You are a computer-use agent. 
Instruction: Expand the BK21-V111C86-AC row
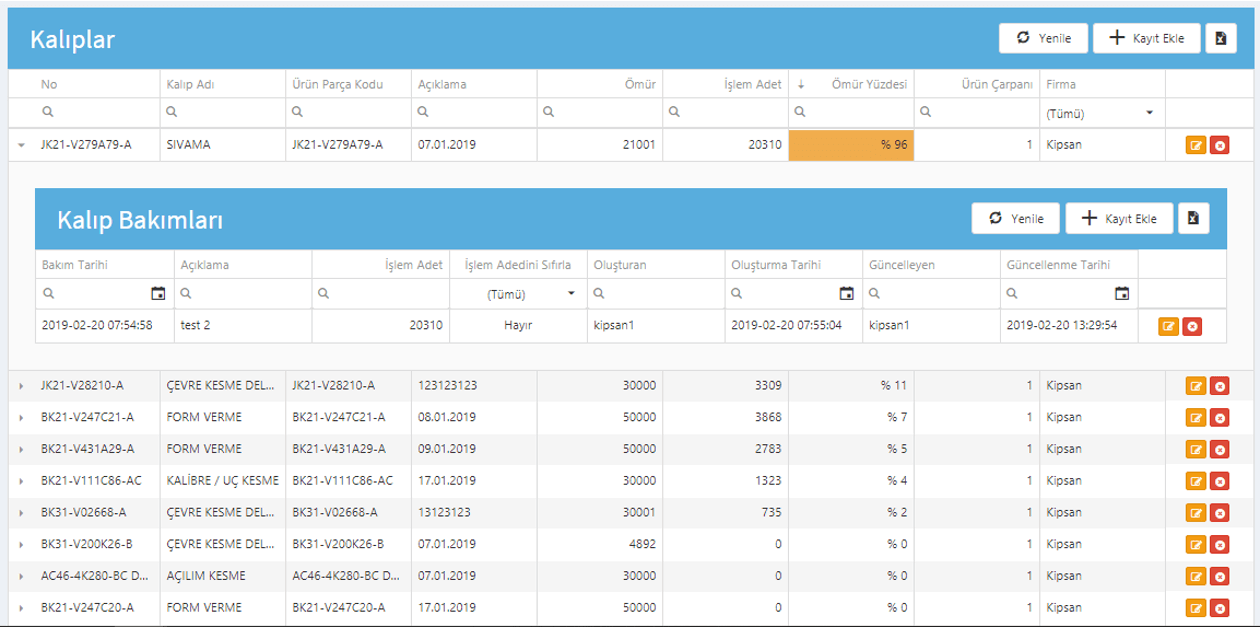(x=21, y=481)
